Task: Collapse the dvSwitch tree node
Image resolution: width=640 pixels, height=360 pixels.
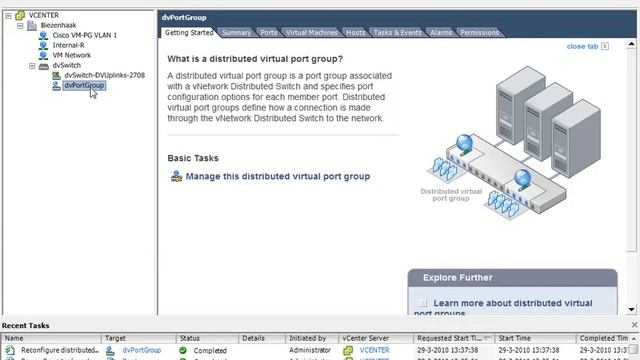Action: (x=32, y=65)
